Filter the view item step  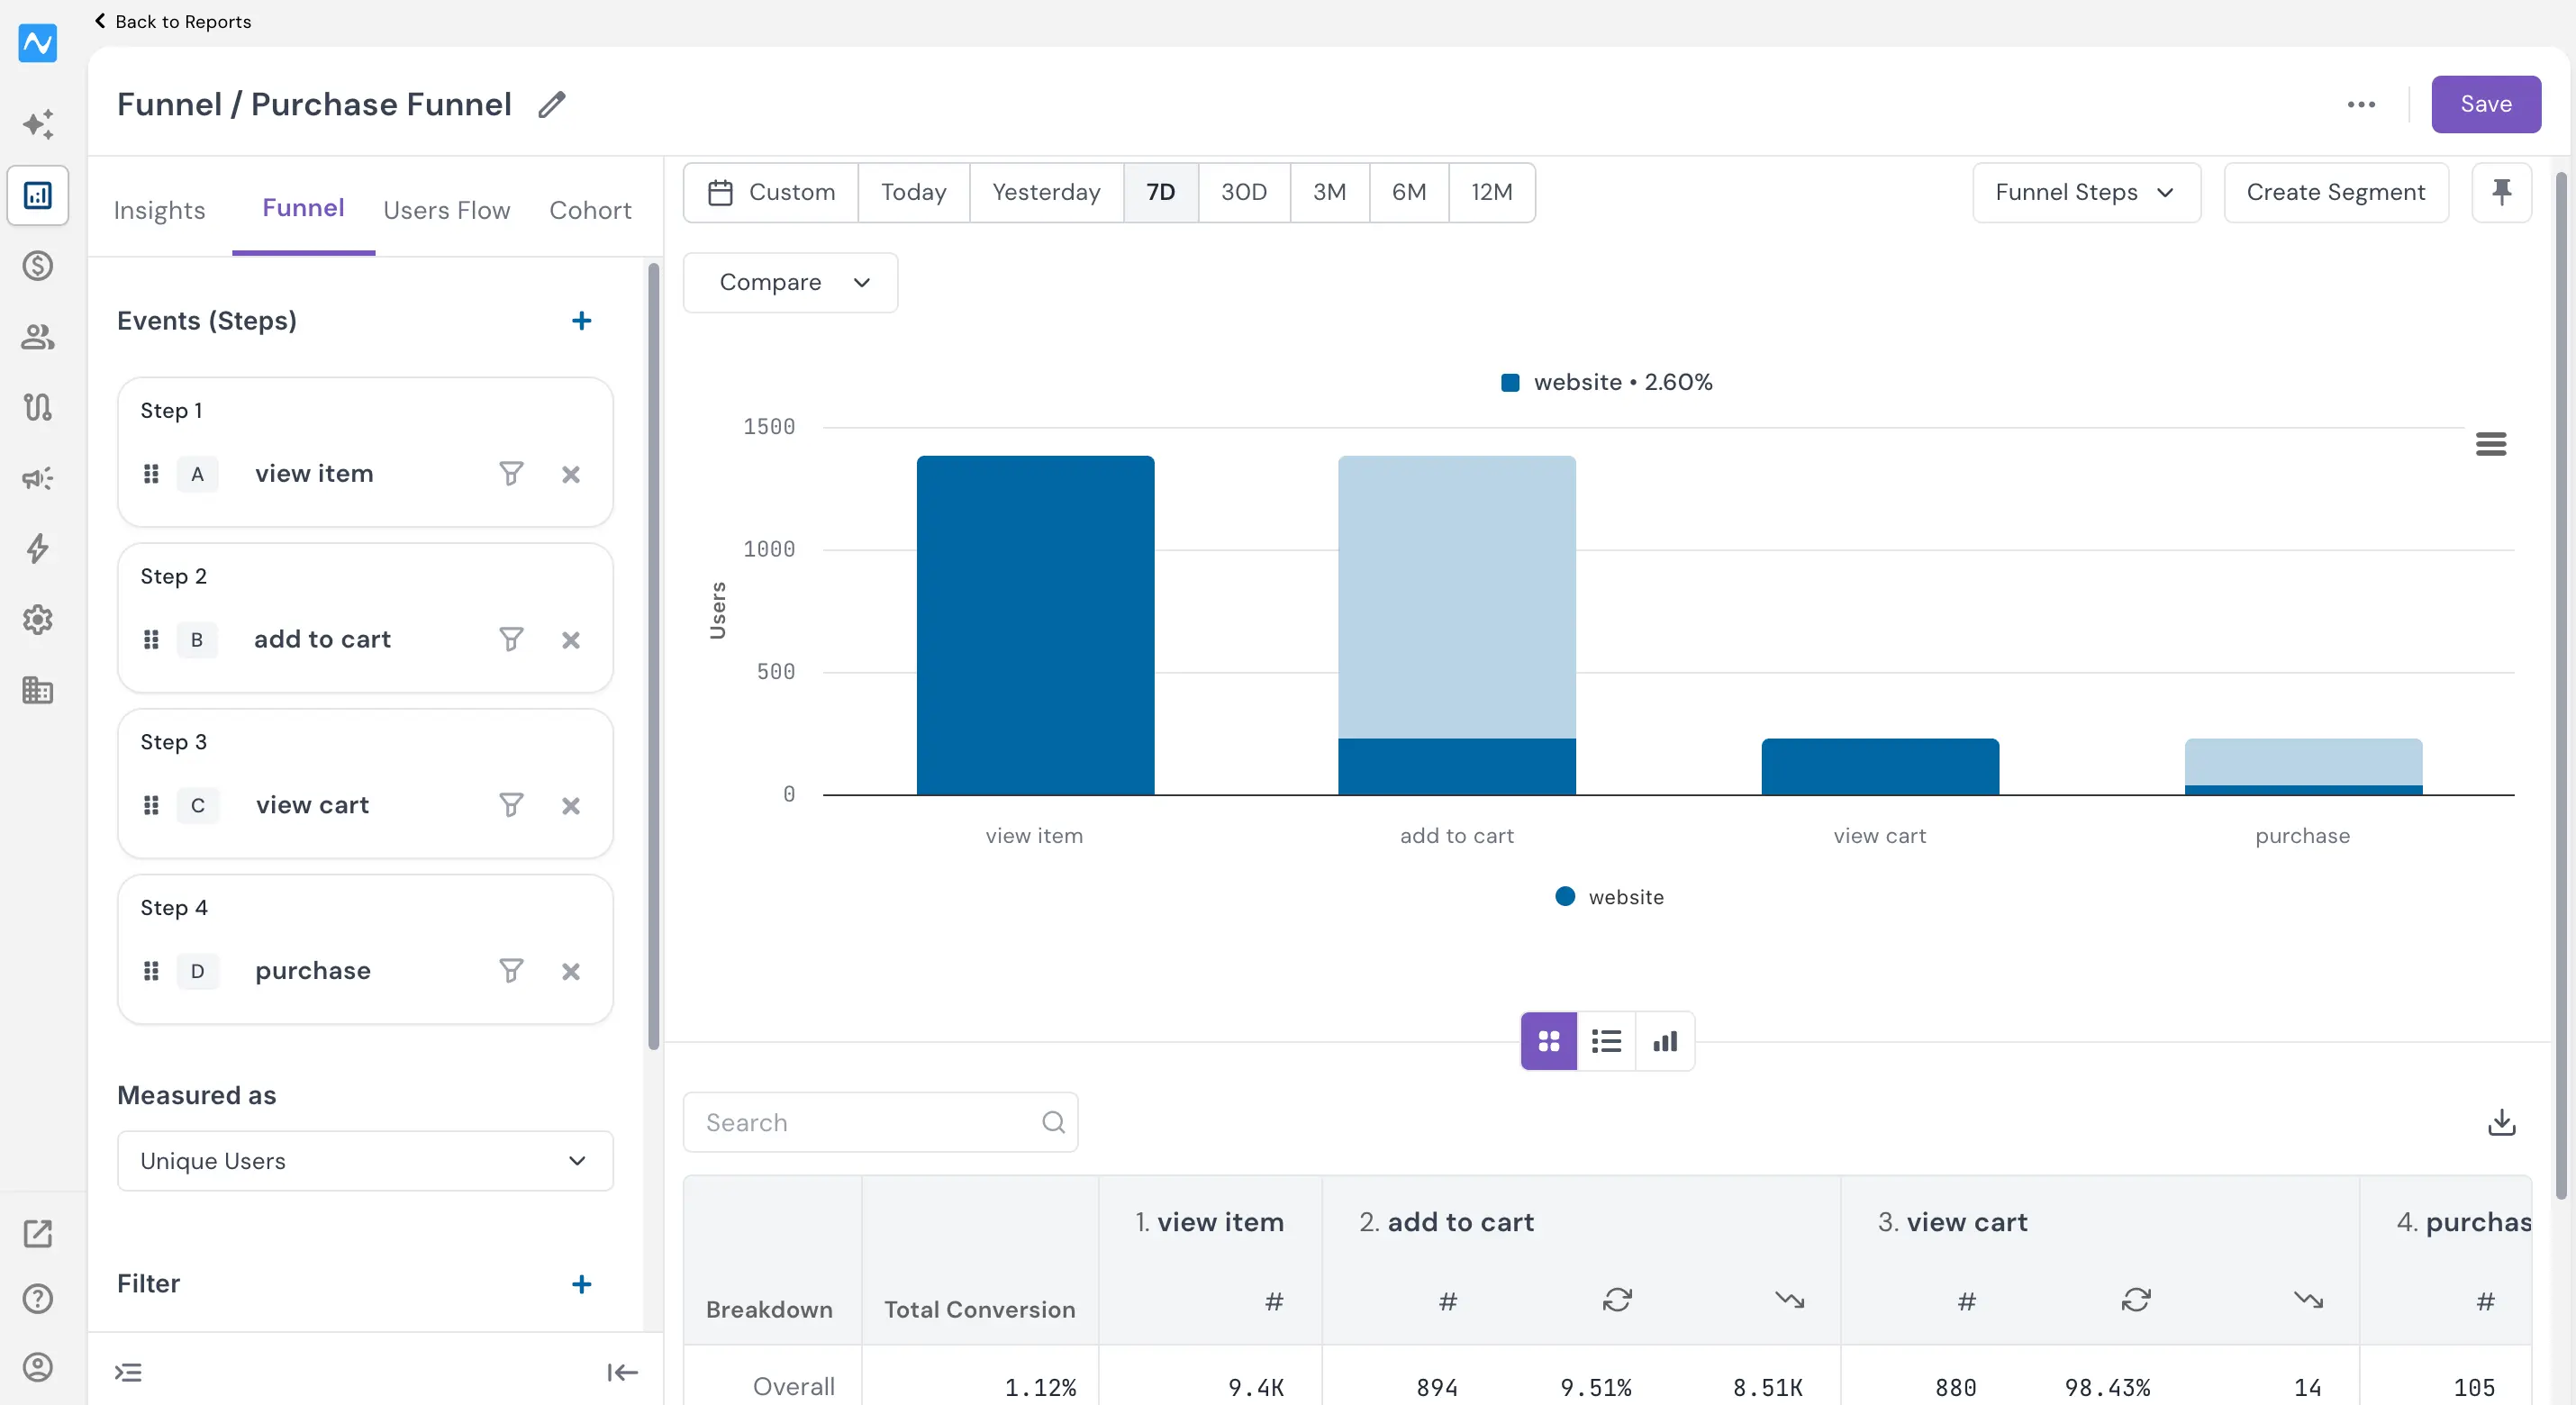(511, 474)
